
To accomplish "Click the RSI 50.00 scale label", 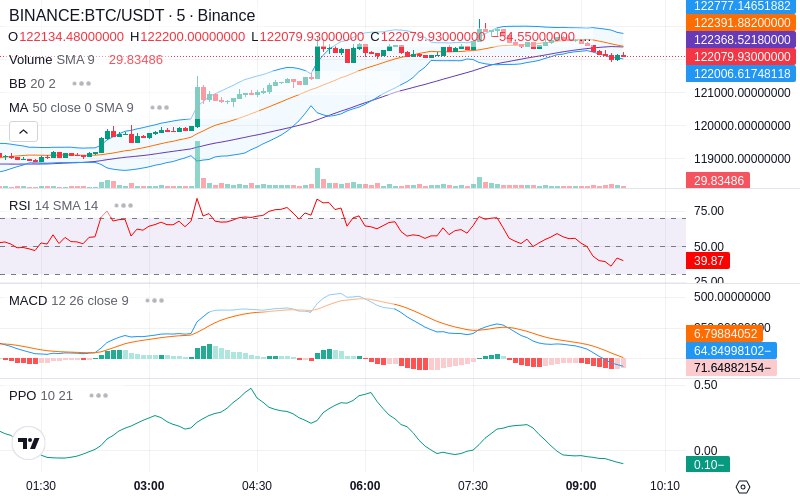I will click(709, 247).
